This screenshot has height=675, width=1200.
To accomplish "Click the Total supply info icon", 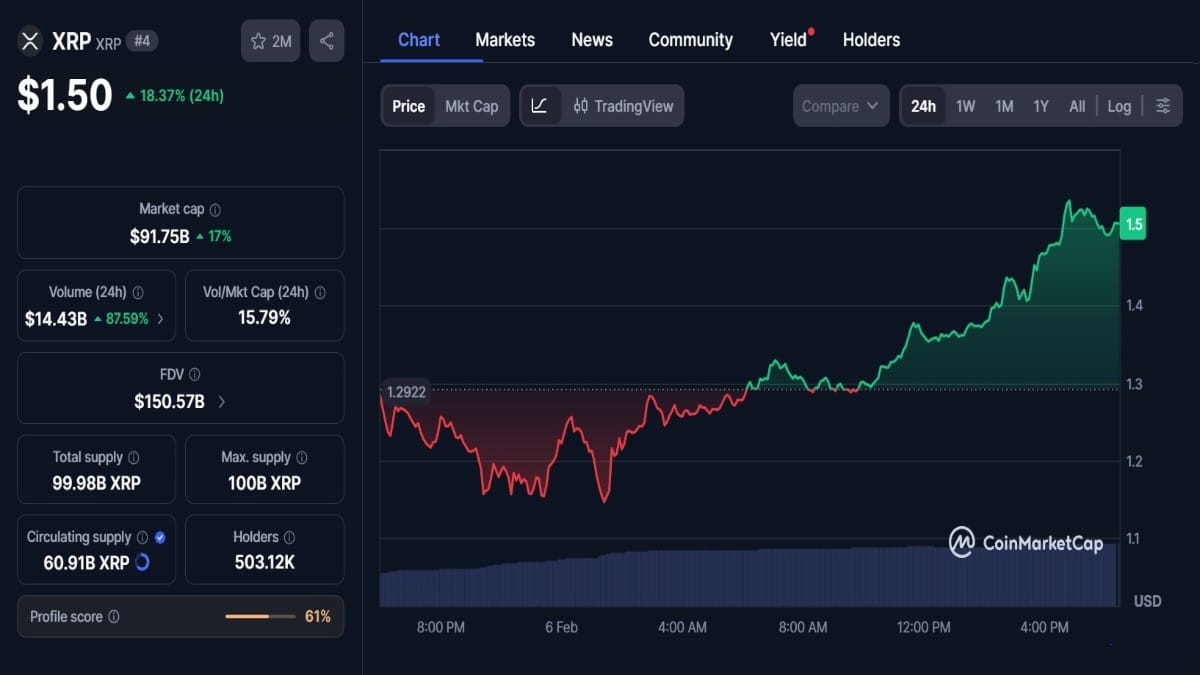I will click(x=134, y=457).
